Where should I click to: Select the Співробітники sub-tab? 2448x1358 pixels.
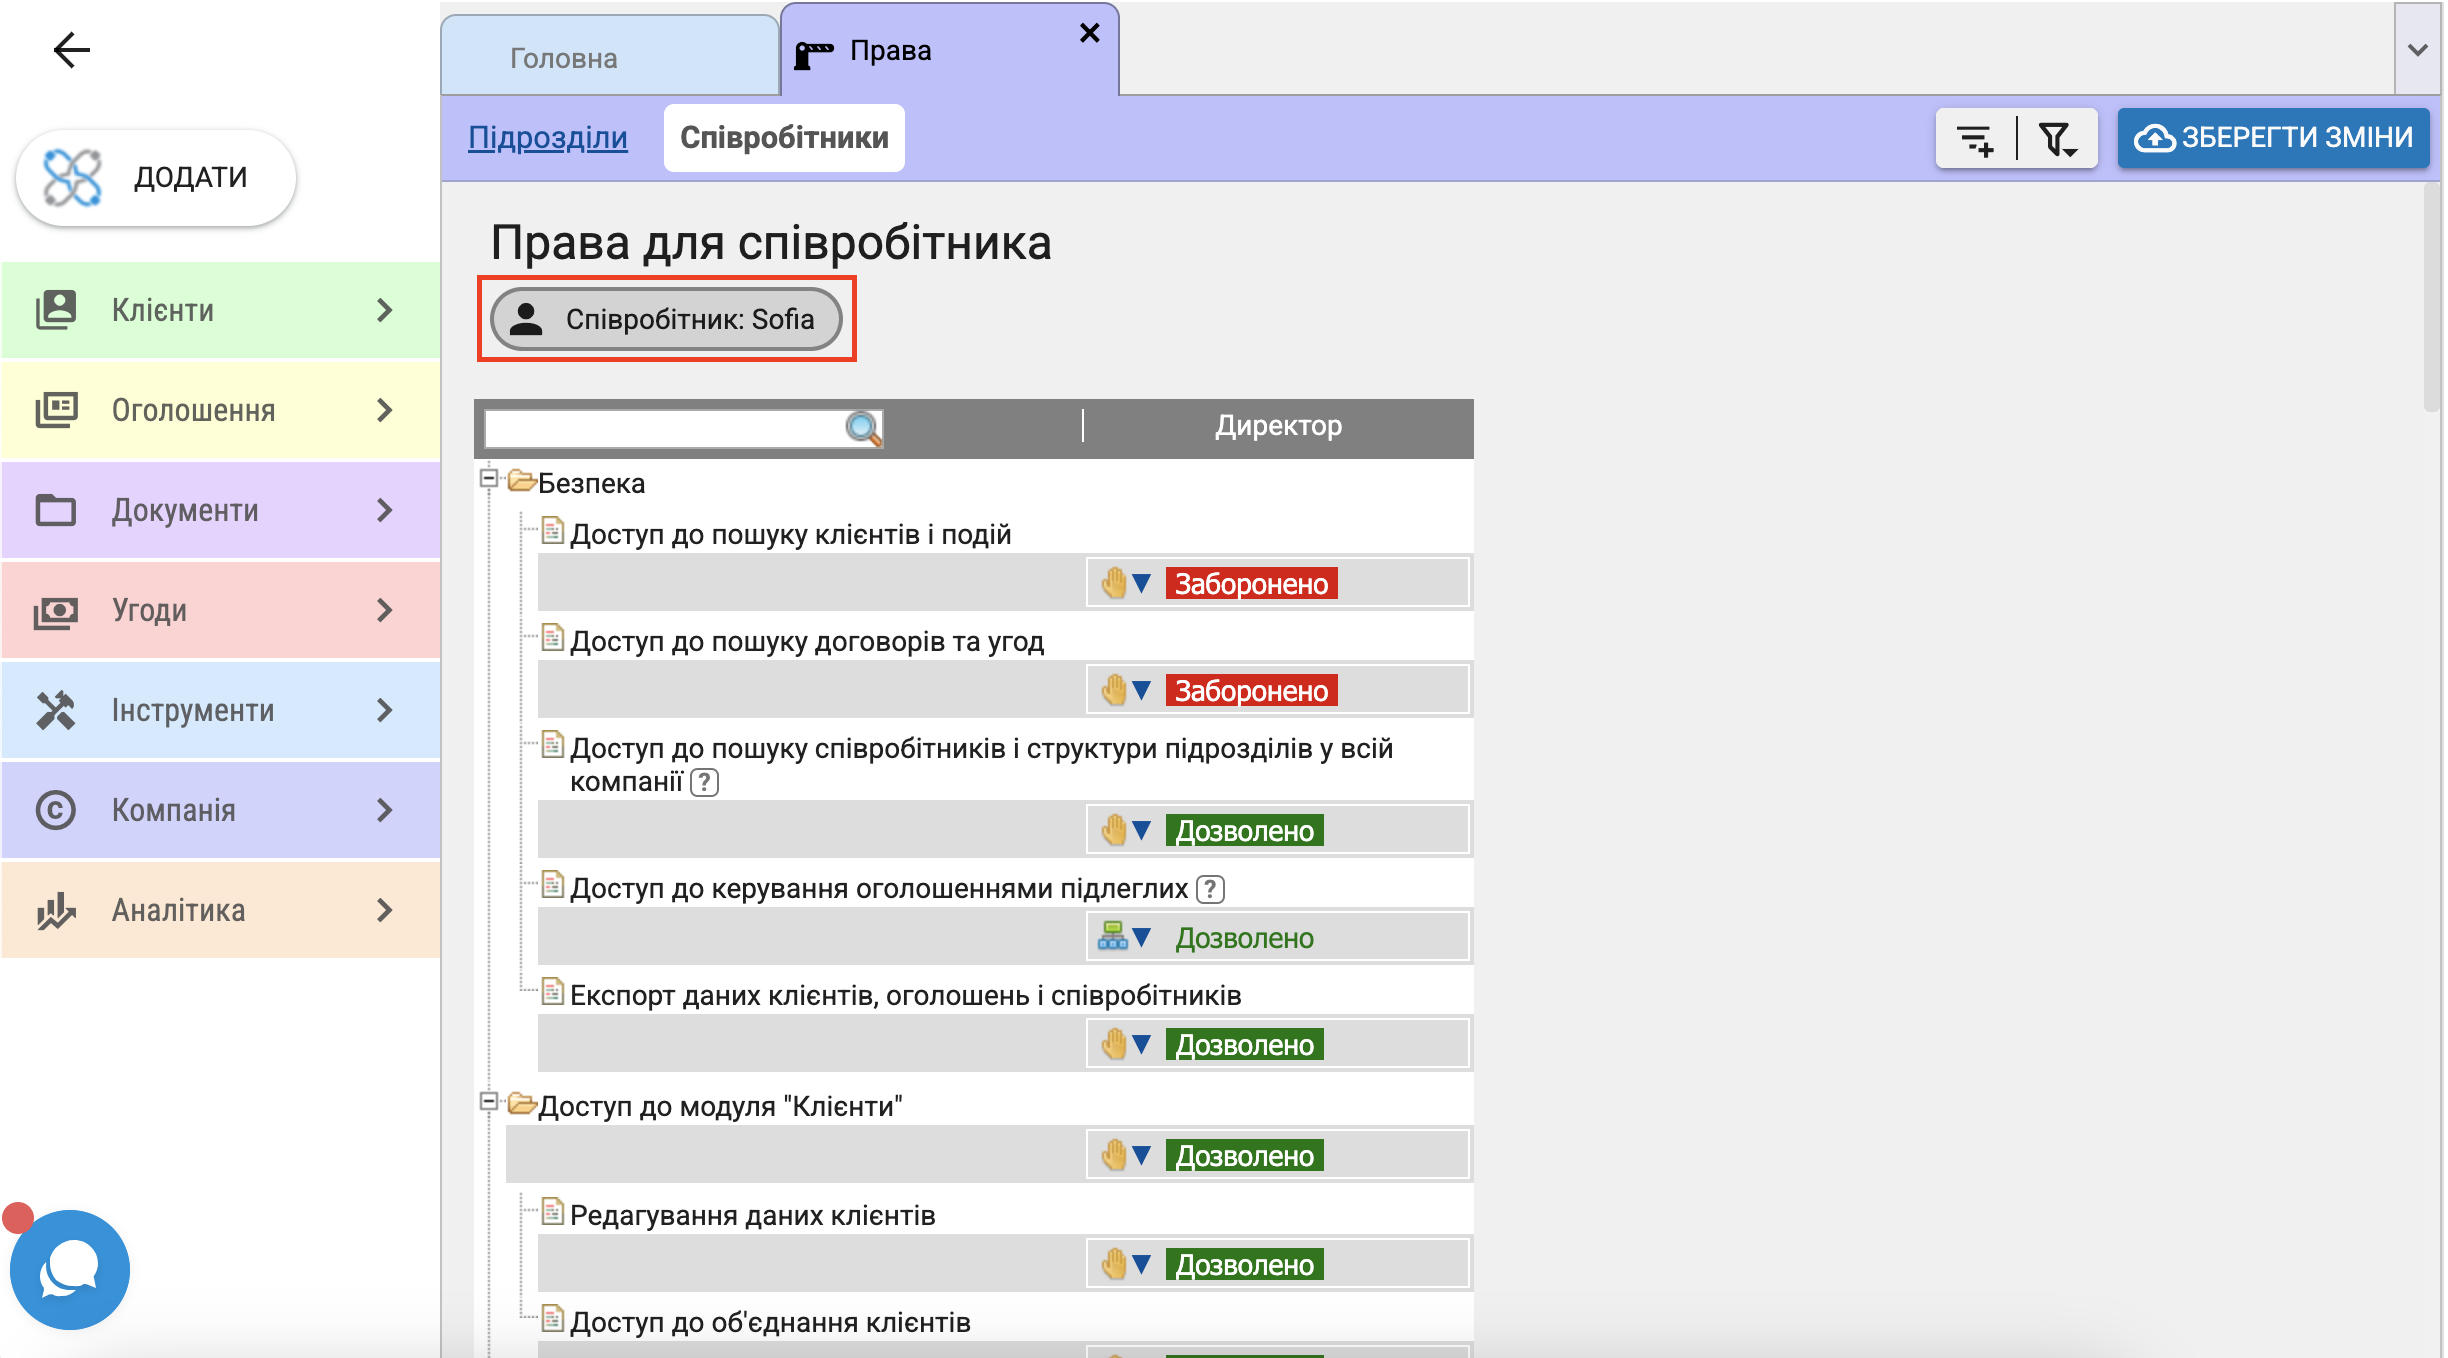pos(784,137)
